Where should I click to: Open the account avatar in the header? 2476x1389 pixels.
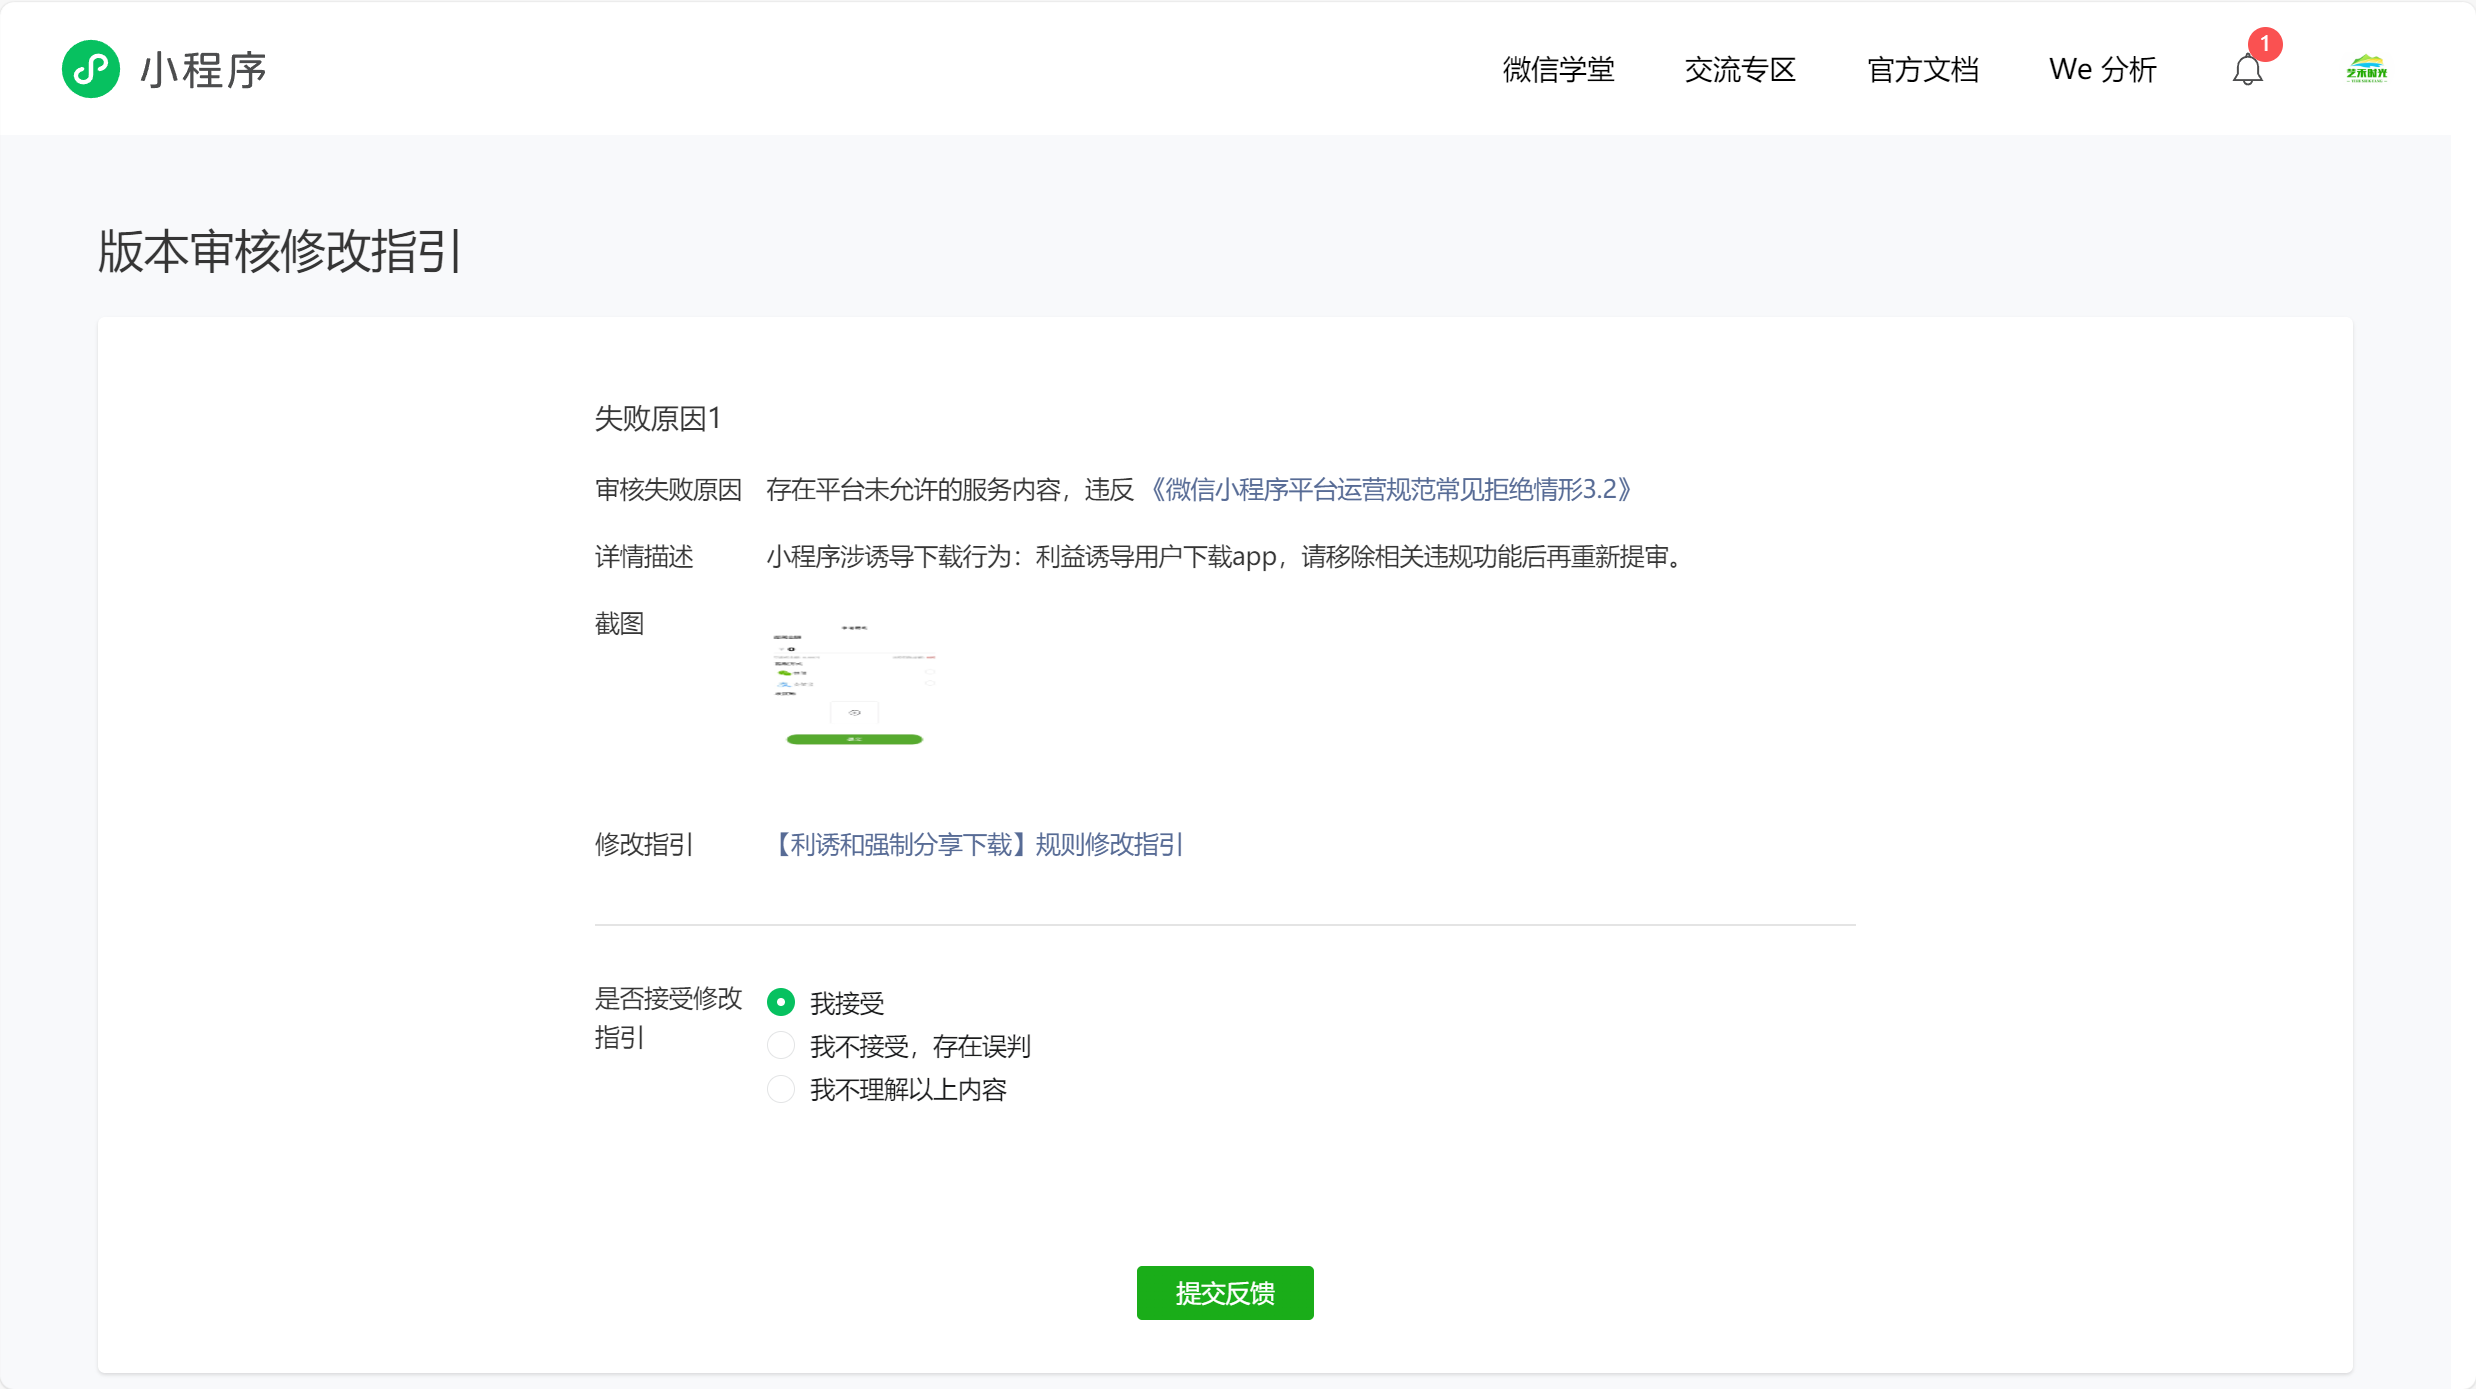click(x=2367, y=69)
